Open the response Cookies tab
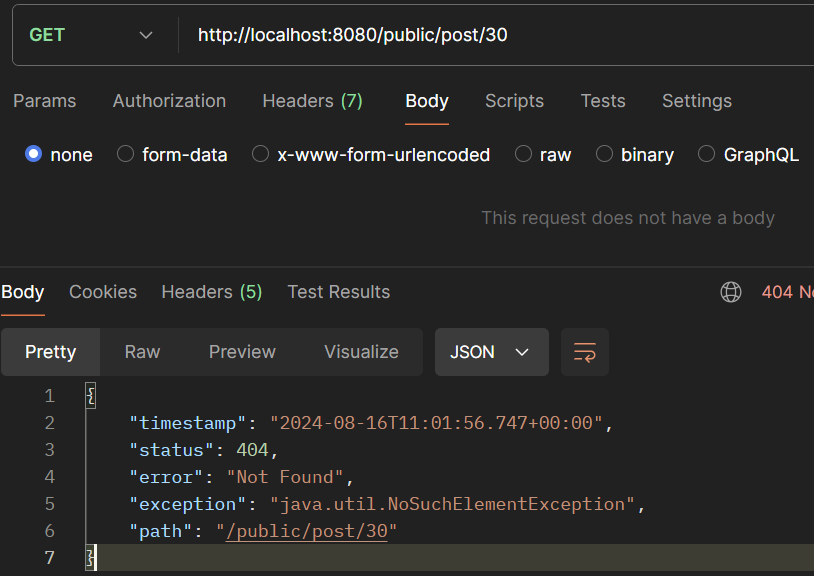Image resolution: width=814 pixels, height=576 pixels. click(103, 292)
